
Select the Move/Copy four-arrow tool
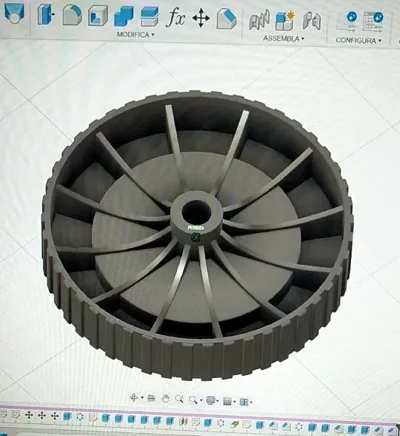tap(201, 18)
